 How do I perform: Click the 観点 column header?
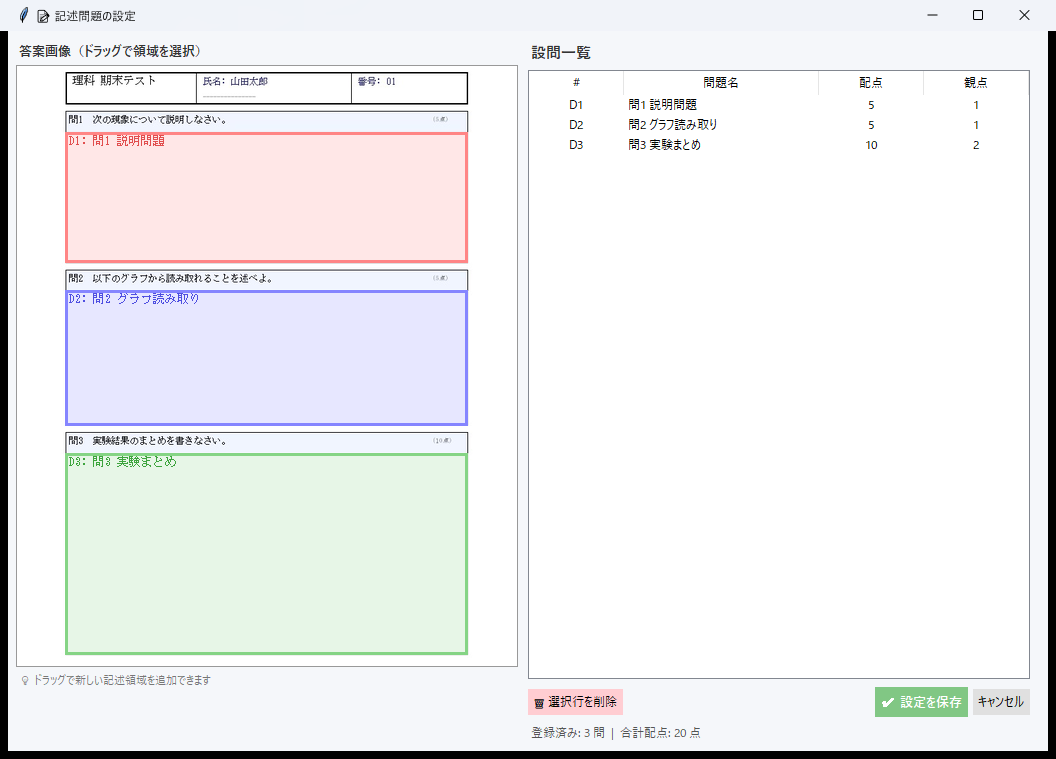coord(975,83)
